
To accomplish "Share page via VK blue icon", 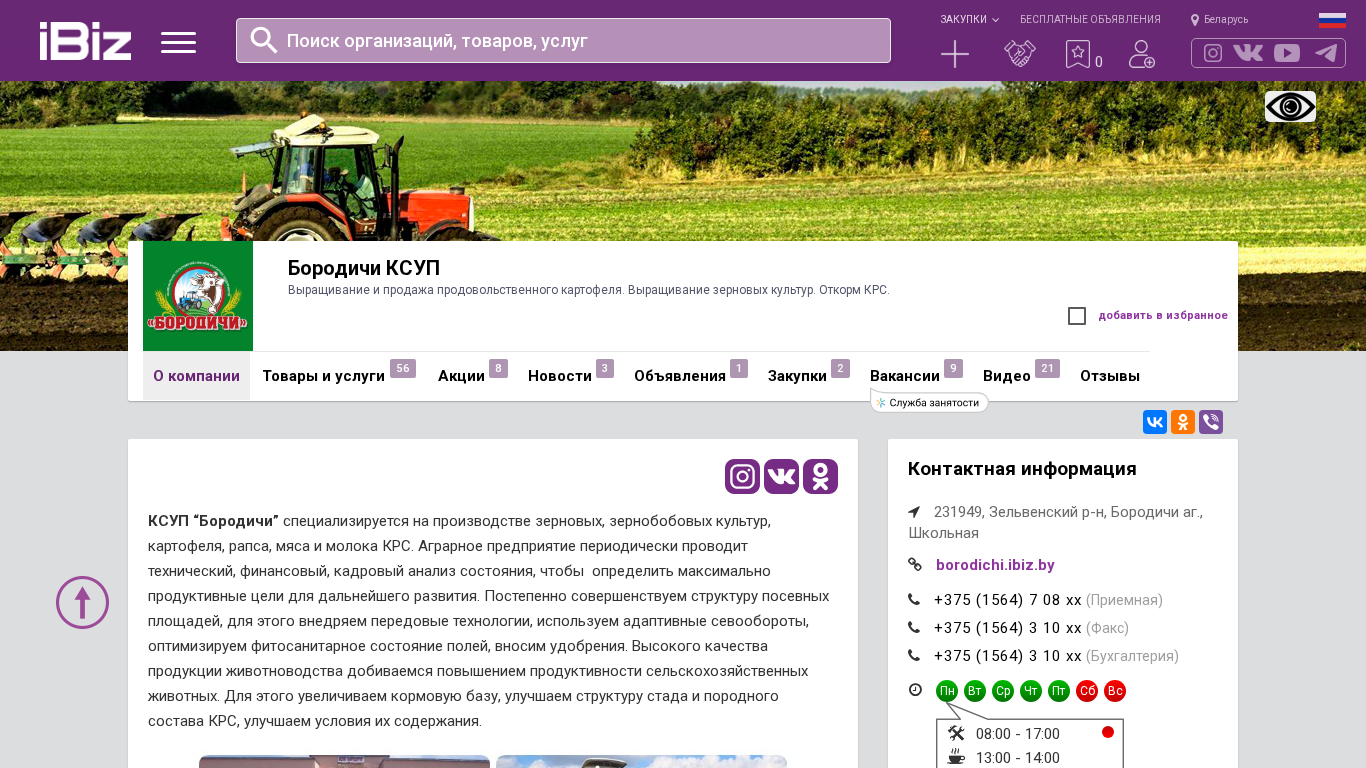I will 1155,422.
